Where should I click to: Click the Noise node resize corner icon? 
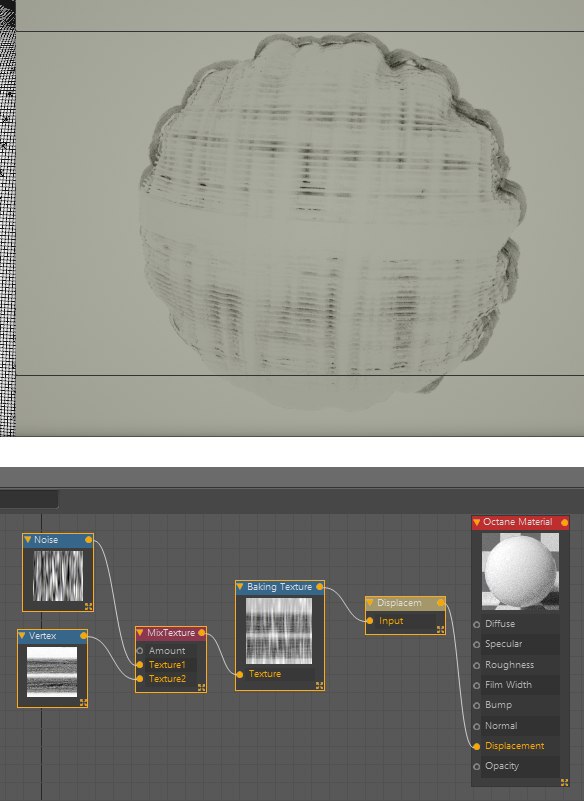(x=88, y=606)
